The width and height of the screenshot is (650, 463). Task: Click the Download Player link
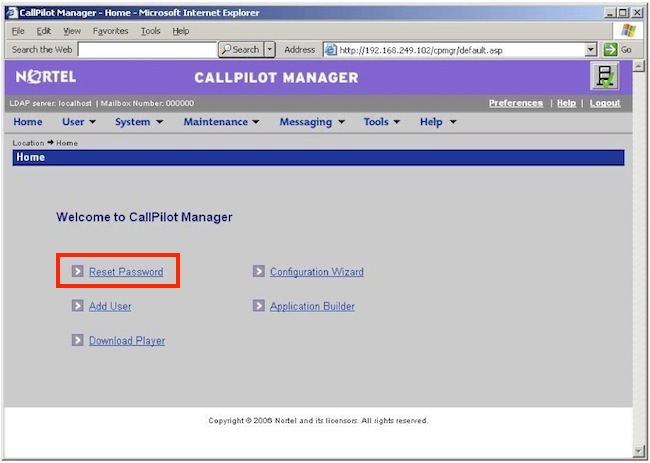click(127, 340)
